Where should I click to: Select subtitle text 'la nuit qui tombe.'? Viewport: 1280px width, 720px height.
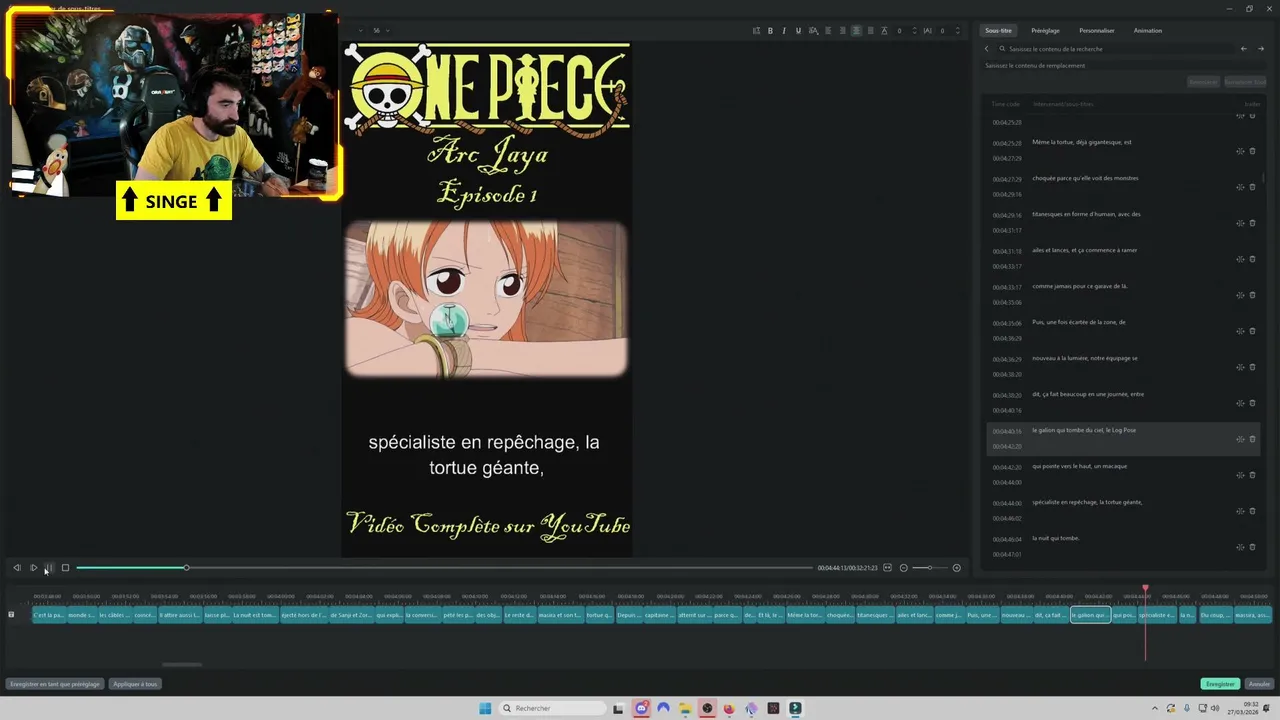pos(1055,538)
